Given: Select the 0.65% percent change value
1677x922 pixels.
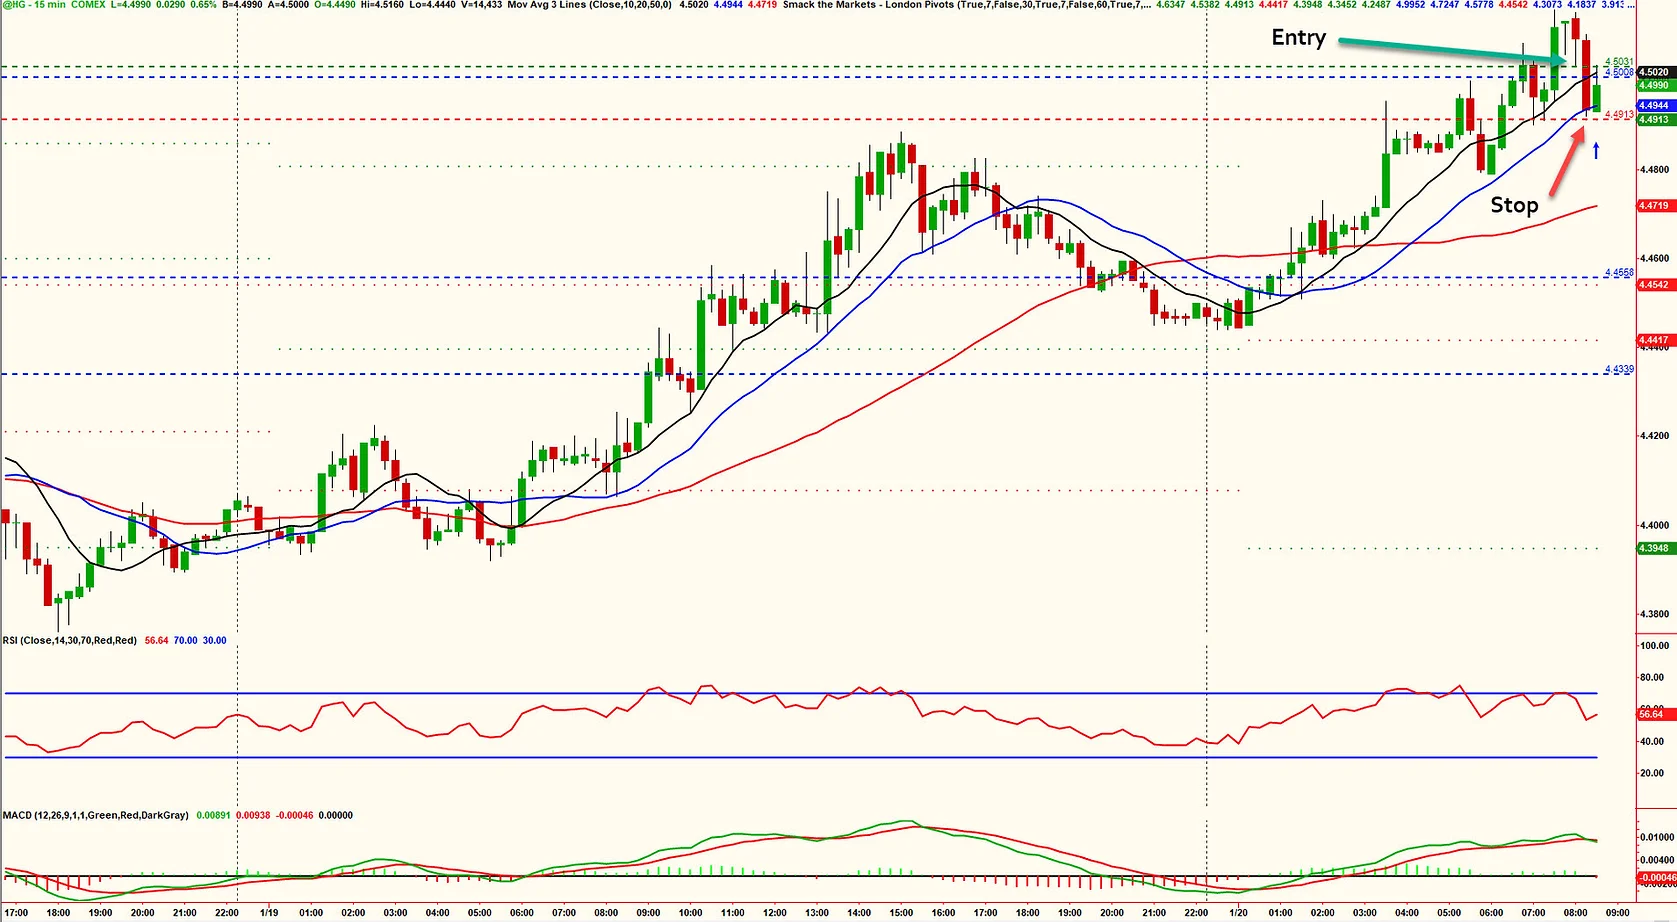Looking at the screenshot, I should tap(203, 5).
